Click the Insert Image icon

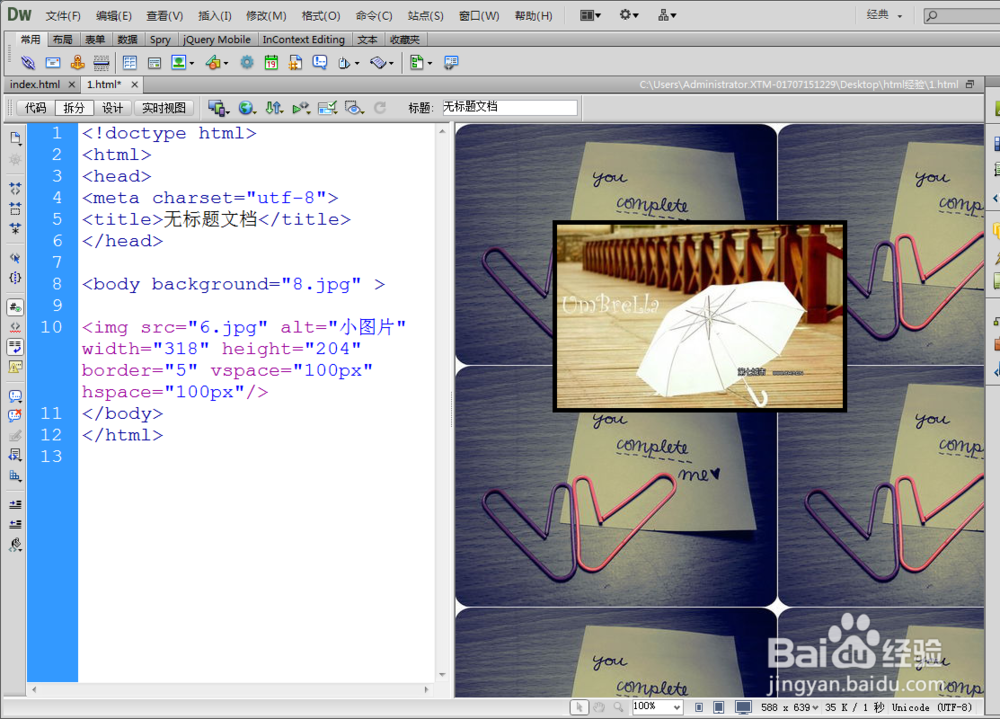[x=178, y=63]
